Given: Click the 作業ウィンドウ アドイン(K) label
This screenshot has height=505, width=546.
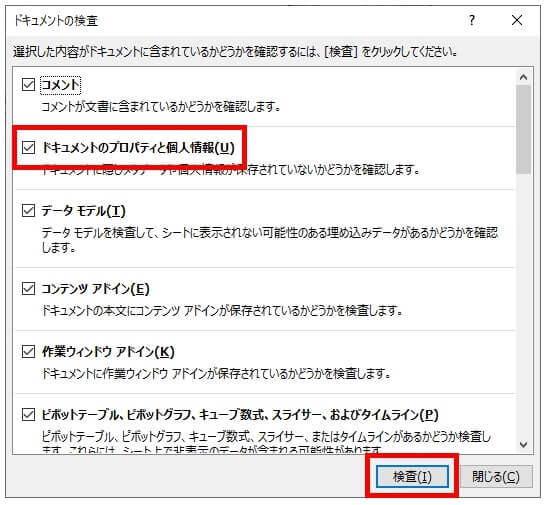Looking at the screenshot, I should (x=108, y=352).
